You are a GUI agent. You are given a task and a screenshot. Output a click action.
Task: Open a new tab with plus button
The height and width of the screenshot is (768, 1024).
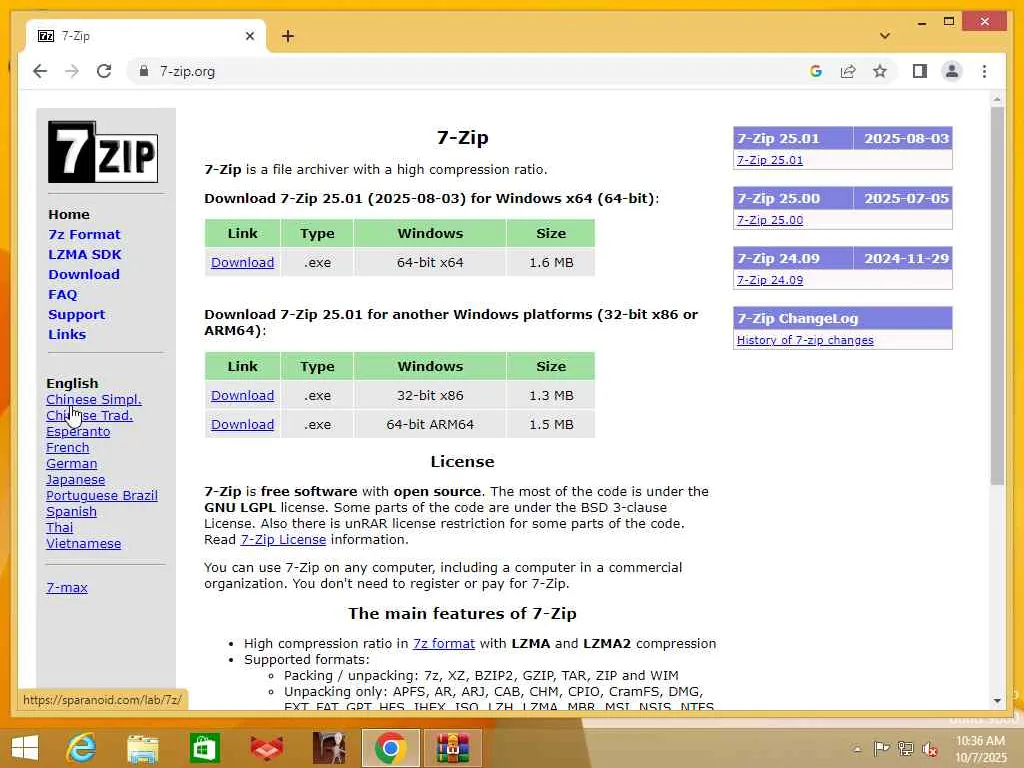click(287, 36)
